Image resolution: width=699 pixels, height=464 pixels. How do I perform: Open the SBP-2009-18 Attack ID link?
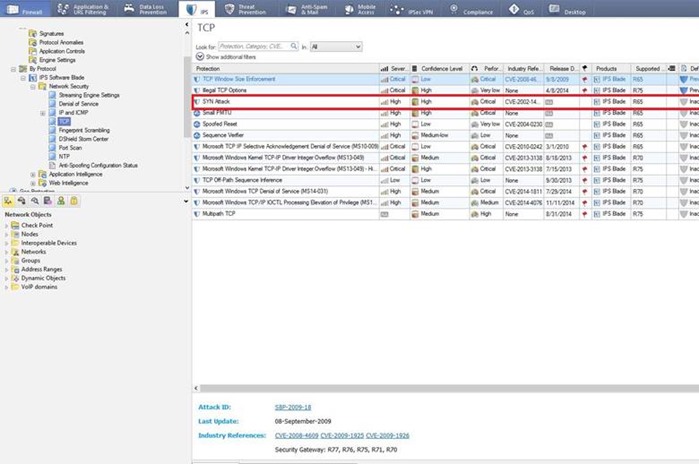(293, 407)
